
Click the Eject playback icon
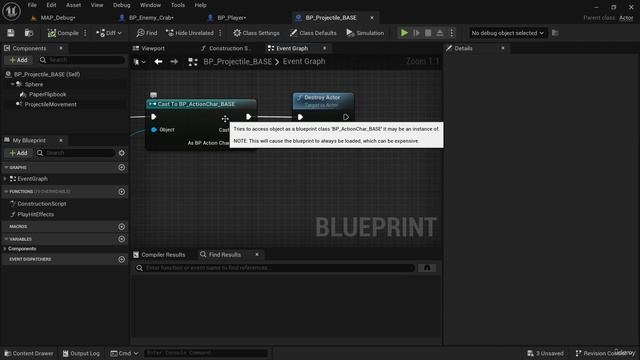pyautogui.click(x=440, y=33)
